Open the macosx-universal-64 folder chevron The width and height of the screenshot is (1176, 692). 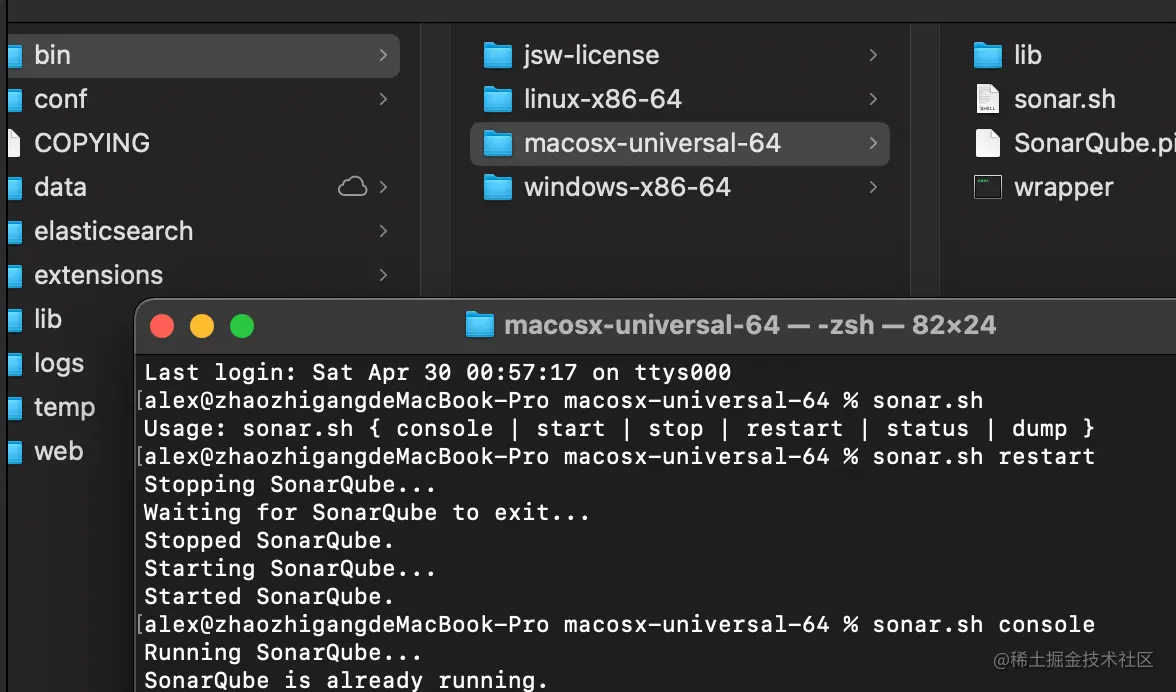(873, 143)
